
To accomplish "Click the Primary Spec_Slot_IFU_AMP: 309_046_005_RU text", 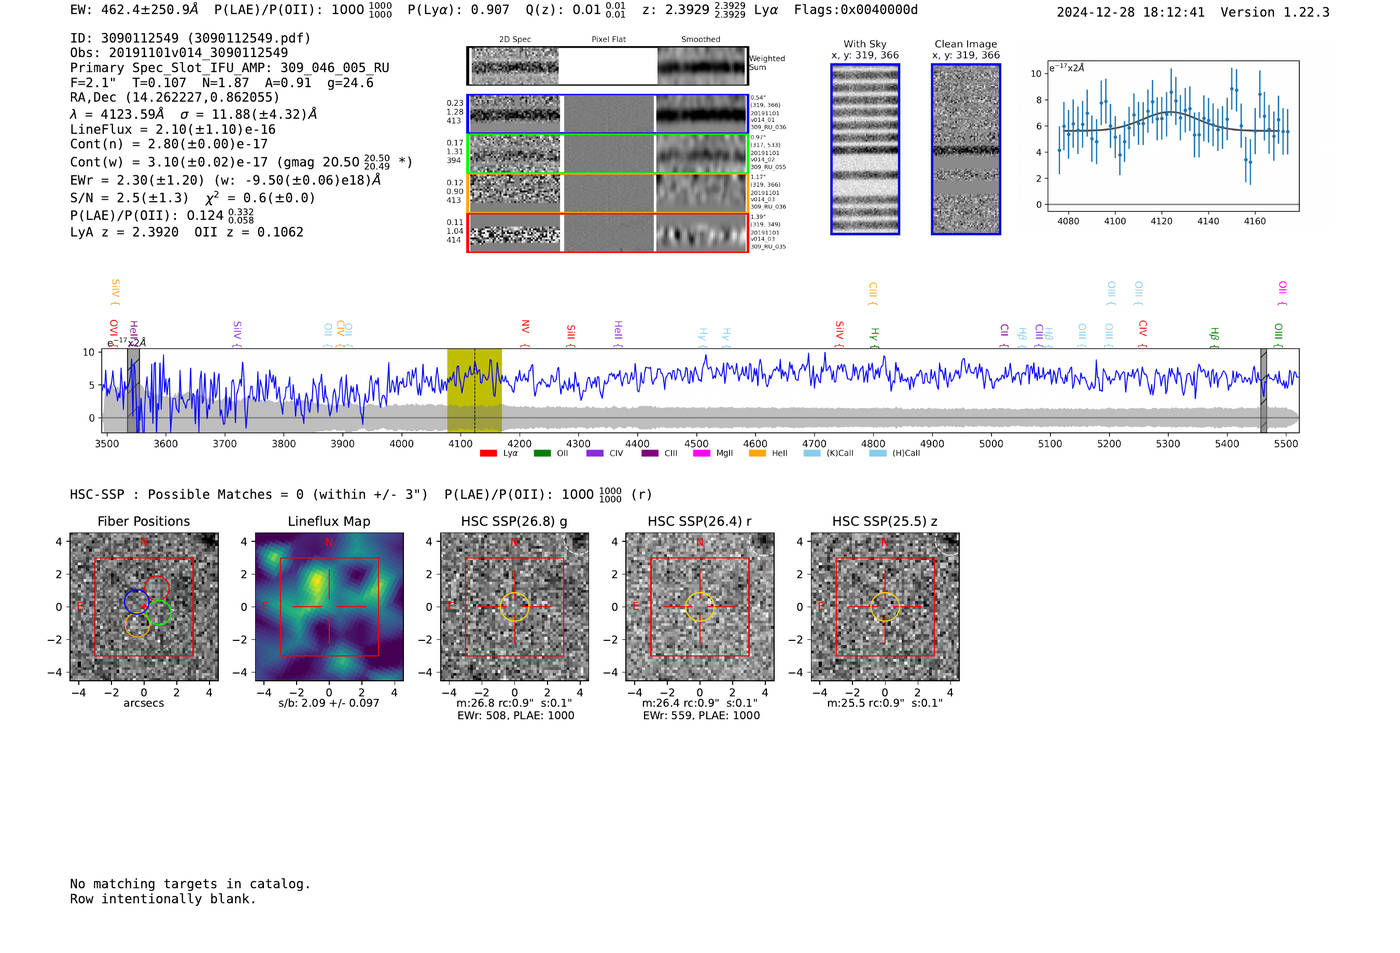I will 230,67.
